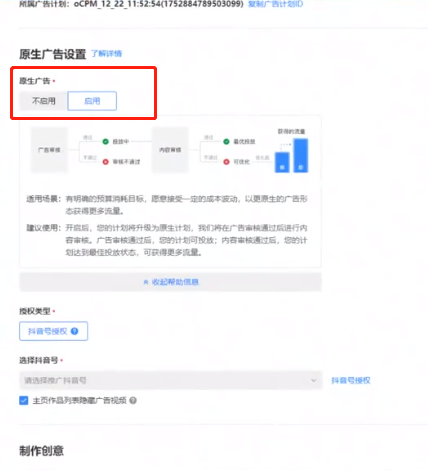
Task: Click the red 可优化 status icon
Action: click(226, 162)
